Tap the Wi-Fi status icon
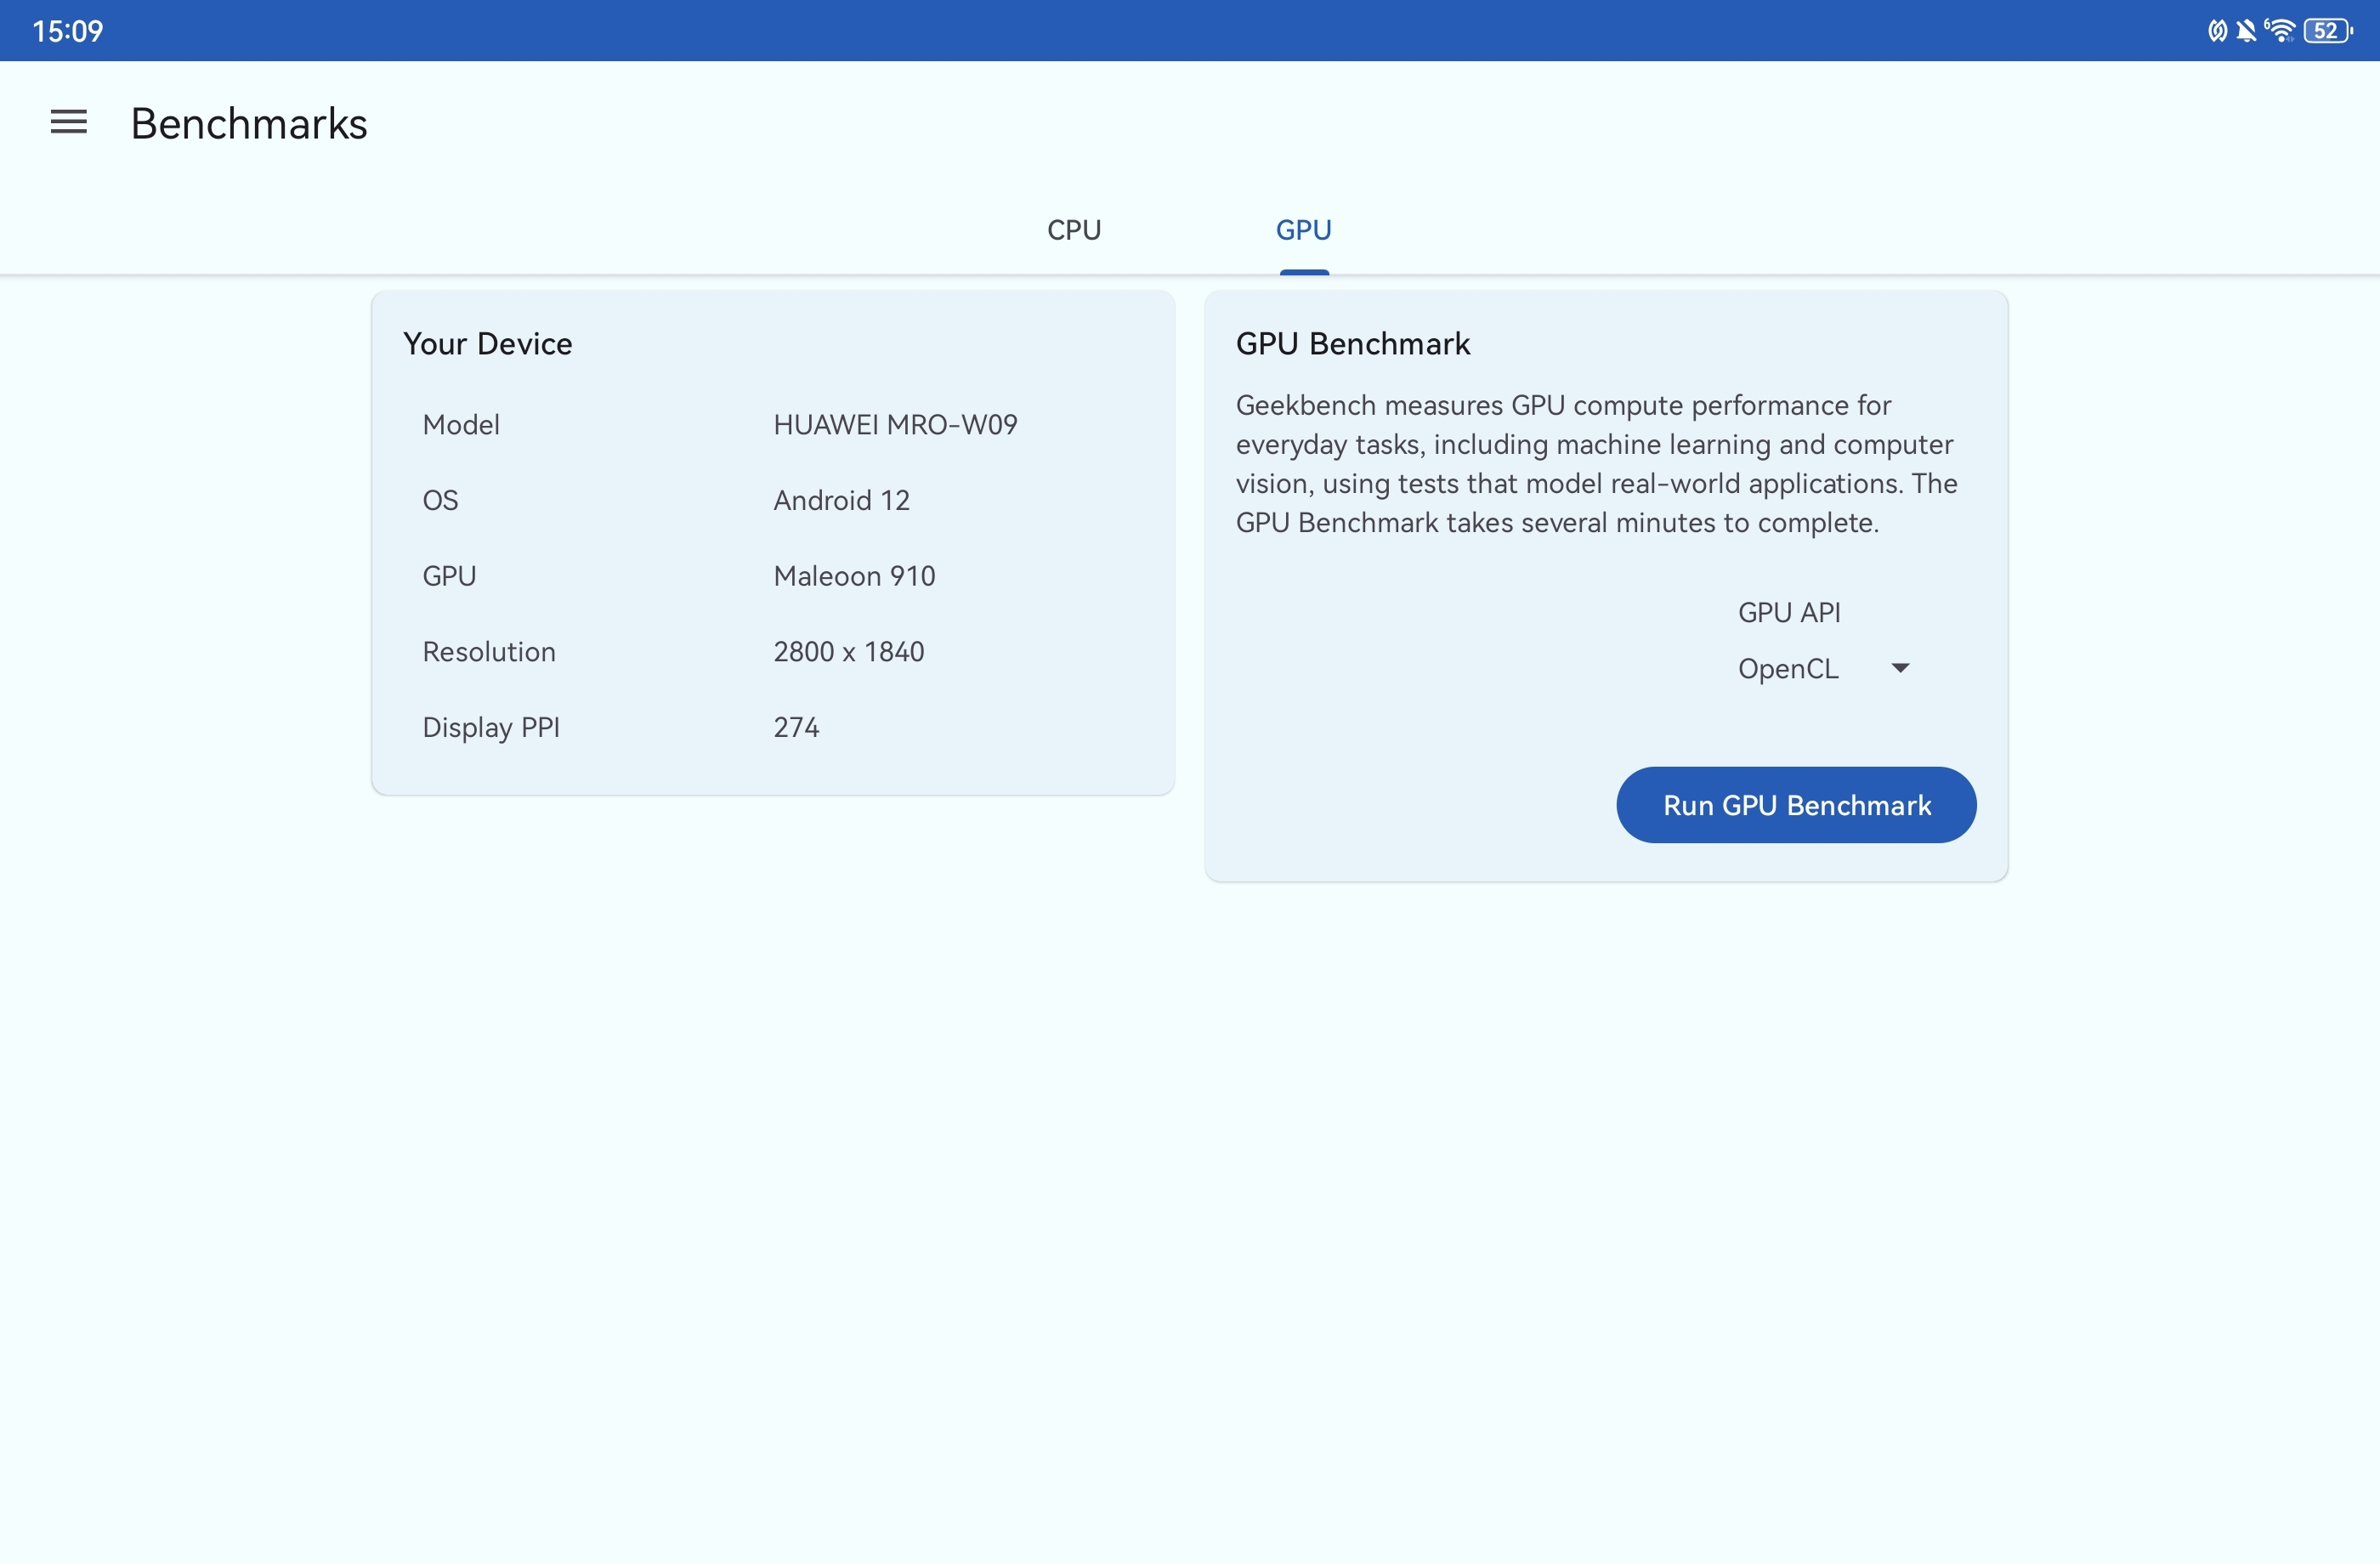The height and width of the screenshot is (1564, 2380). (x=2279, y=30)
